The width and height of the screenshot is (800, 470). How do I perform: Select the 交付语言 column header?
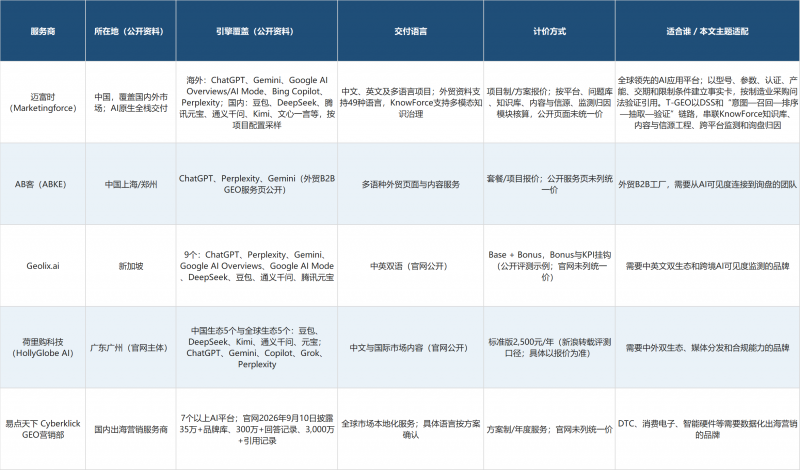coord(410,31)
